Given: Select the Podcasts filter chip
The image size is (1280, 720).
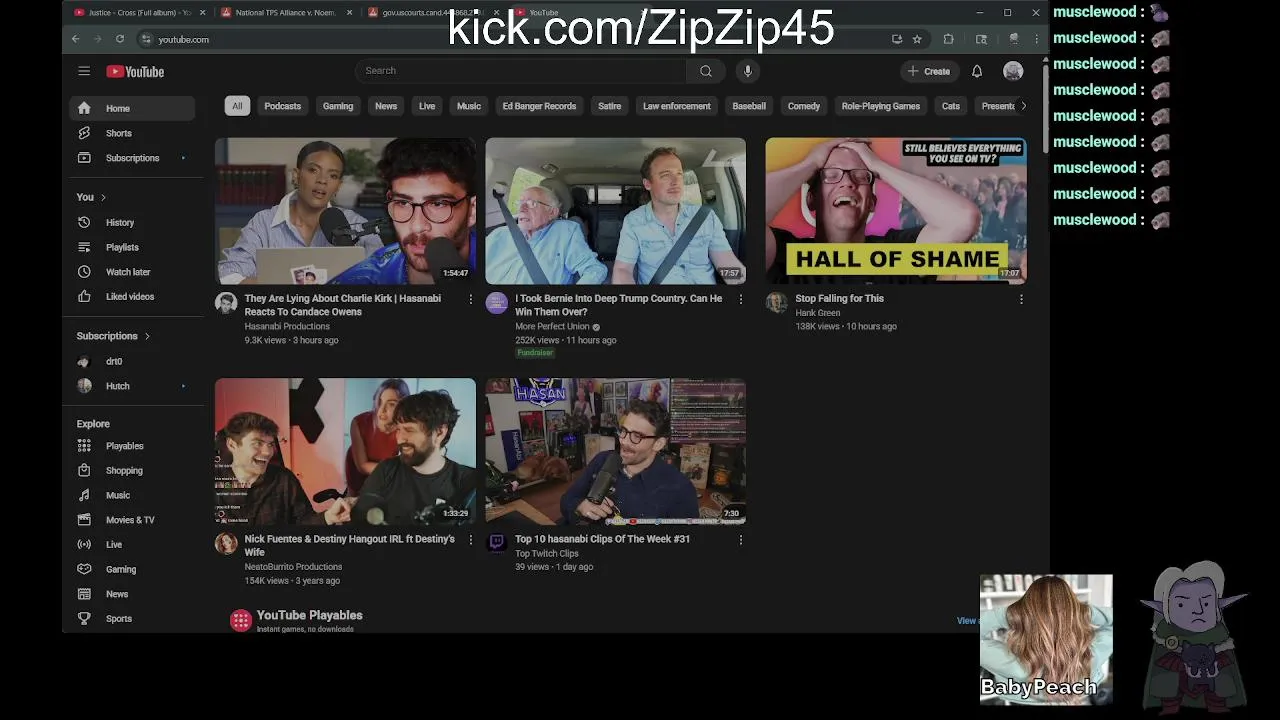Looking at the screenshot, I should tap(282, 106).
